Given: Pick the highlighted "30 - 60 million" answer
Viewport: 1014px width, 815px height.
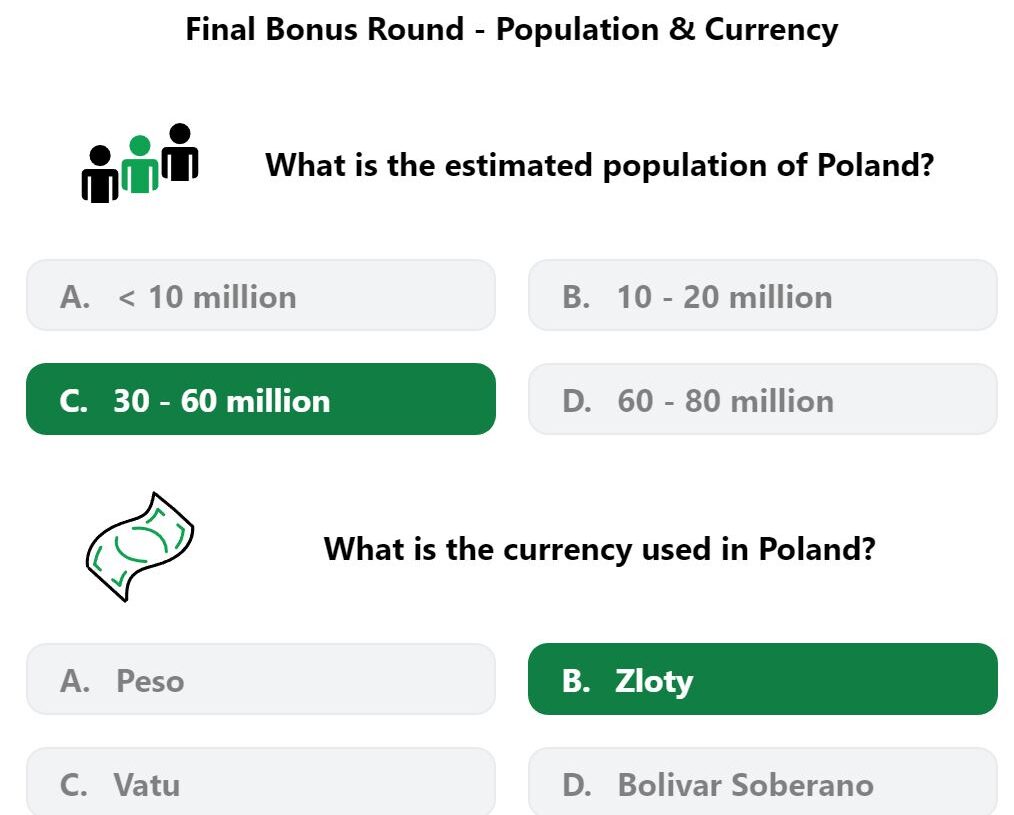Looking at the screenshot, I should 261,399.
